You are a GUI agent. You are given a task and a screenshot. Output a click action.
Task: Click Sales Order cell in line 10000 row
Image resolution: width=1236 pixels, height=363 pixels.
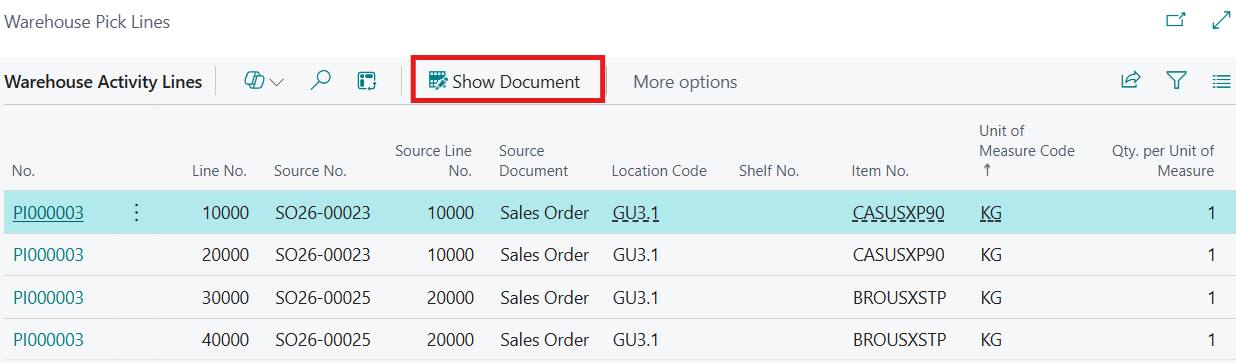point(545,213)
